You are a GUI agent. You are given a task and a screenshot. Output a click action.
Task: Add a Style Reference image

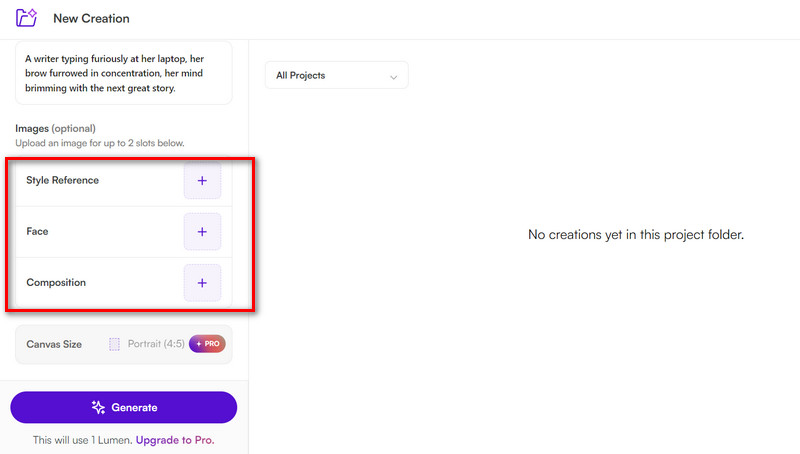(x=202, y=181)
